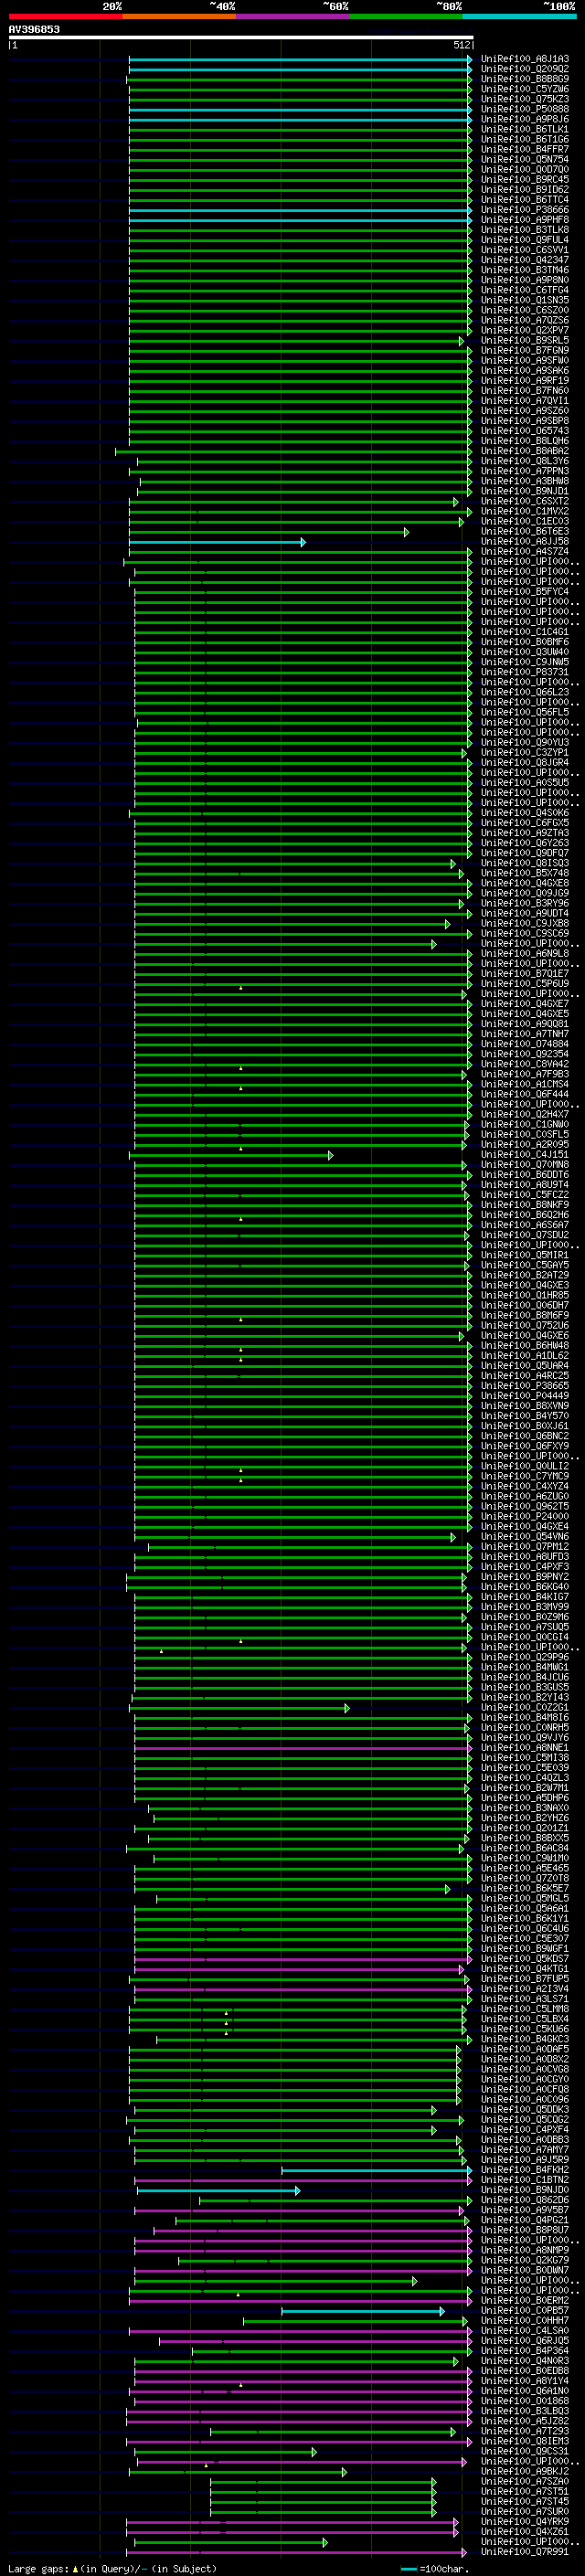
Task: Select hit label UniRef100_Q92354
Action: pos(525,1054)
